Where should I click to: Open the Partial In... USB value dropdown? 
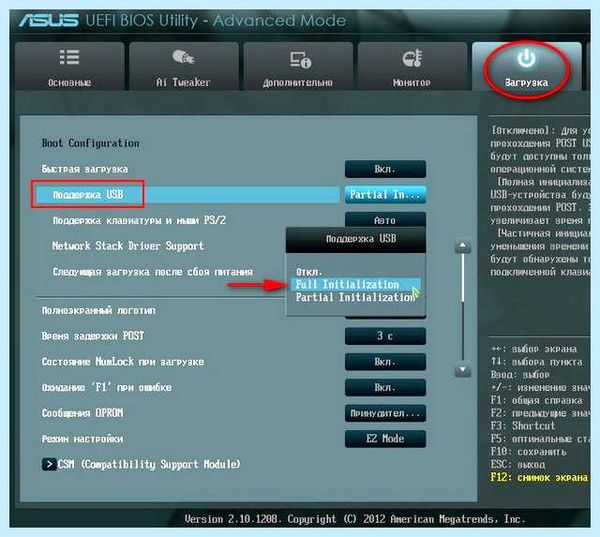pos(385,195)
